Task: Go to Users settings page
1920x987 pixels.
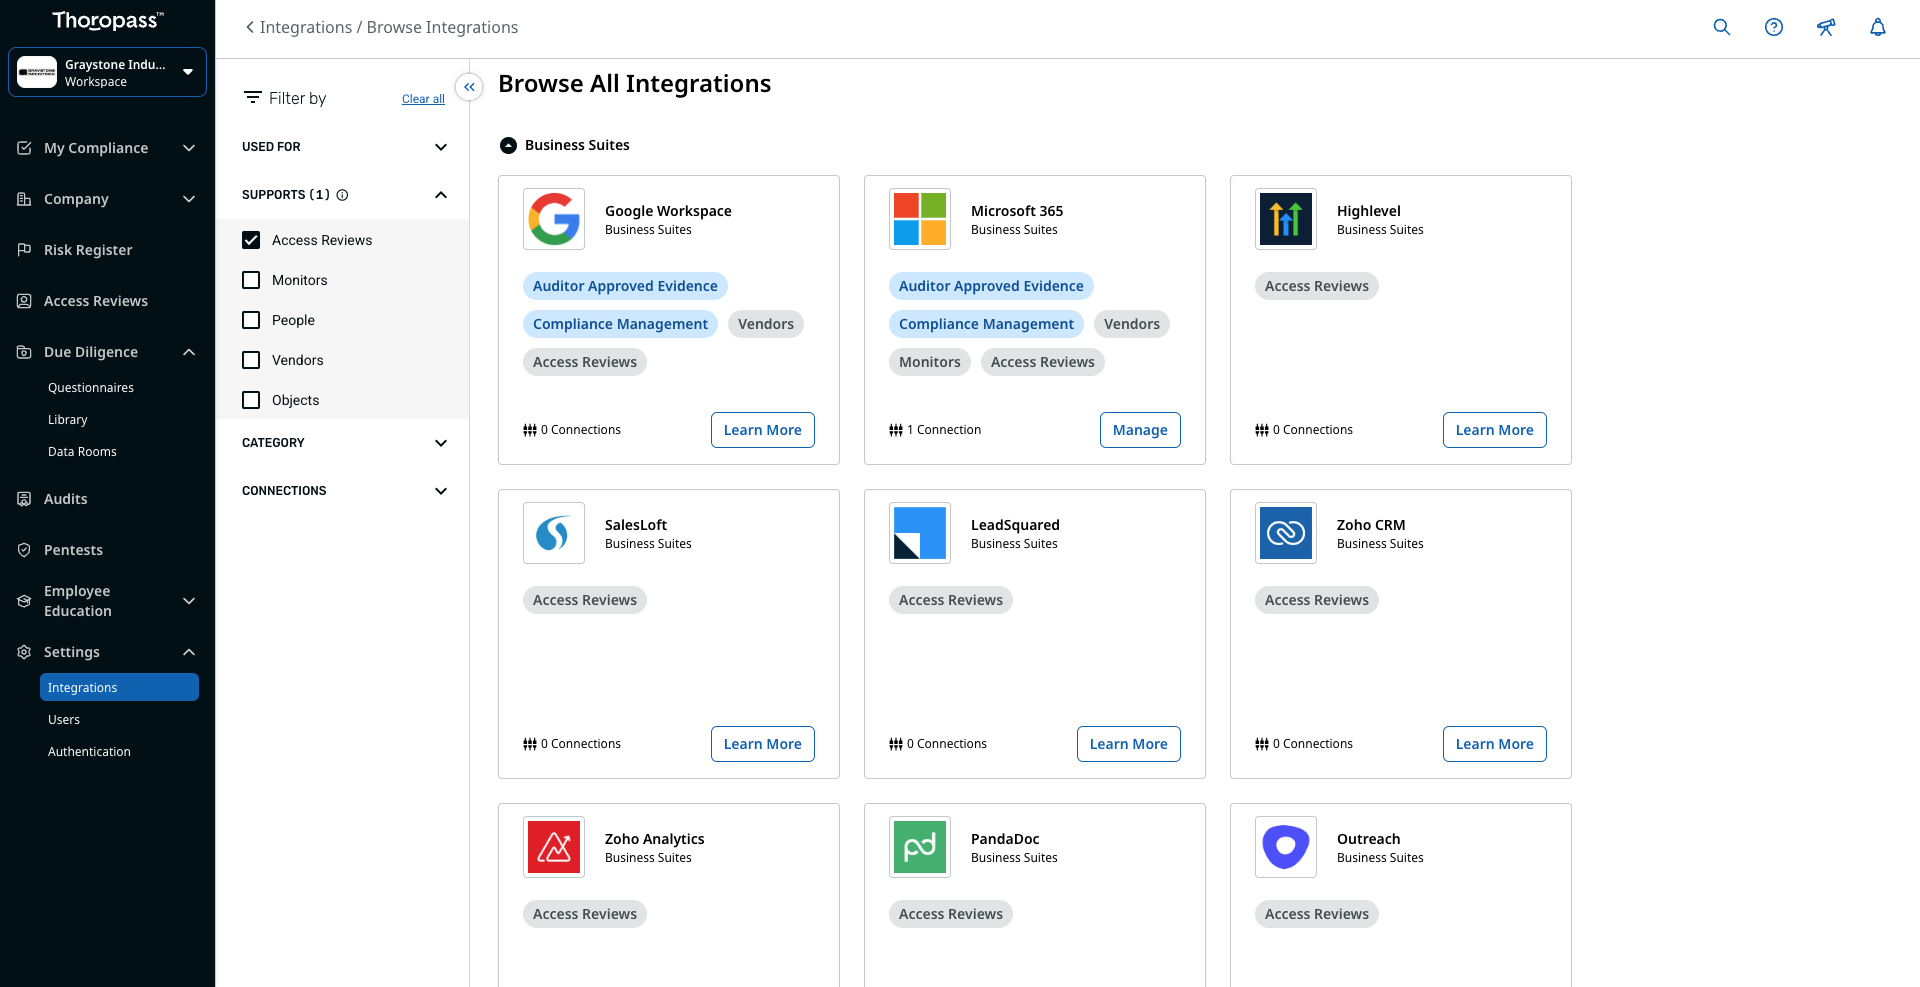Action: tap(64, 720)
